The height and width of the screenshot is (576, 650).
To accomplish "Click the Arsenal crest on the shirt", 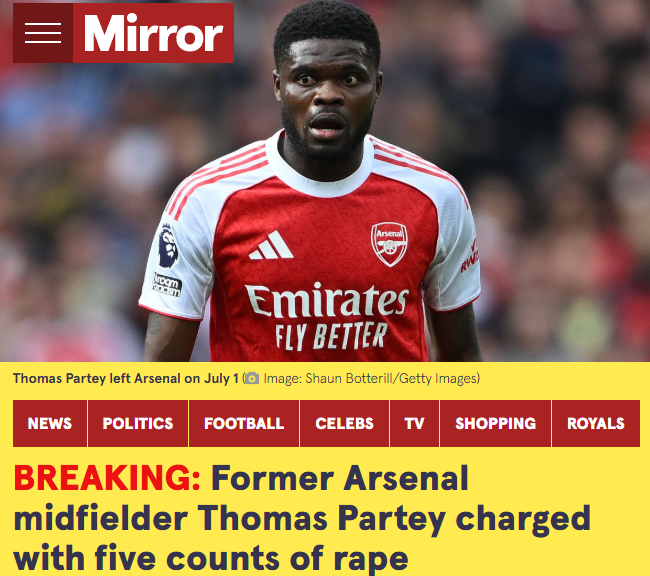I will coord(389,244).
